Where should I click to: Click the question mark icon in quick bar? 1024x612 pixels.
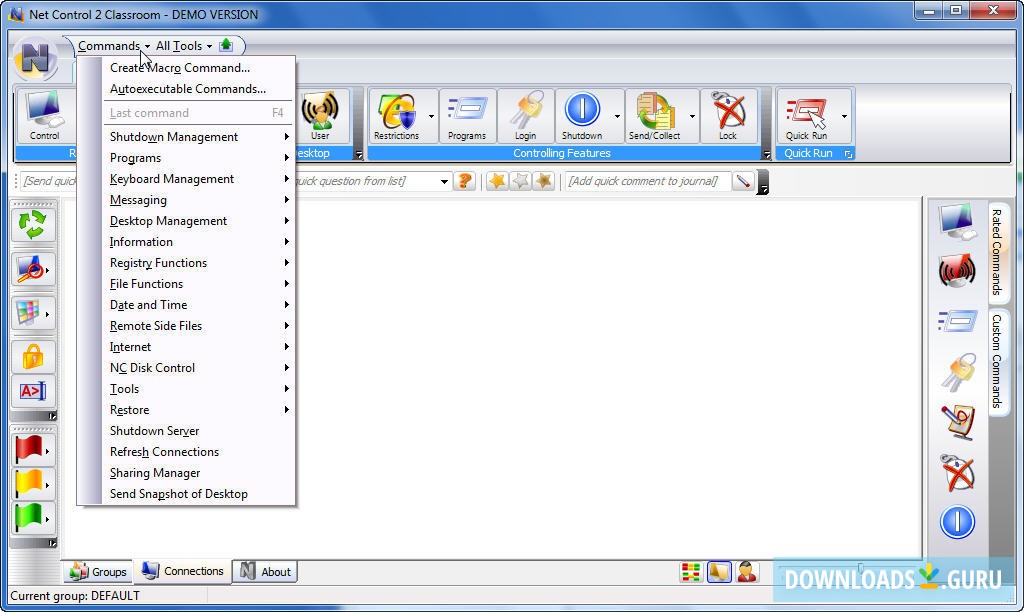(x=465, y=181)
